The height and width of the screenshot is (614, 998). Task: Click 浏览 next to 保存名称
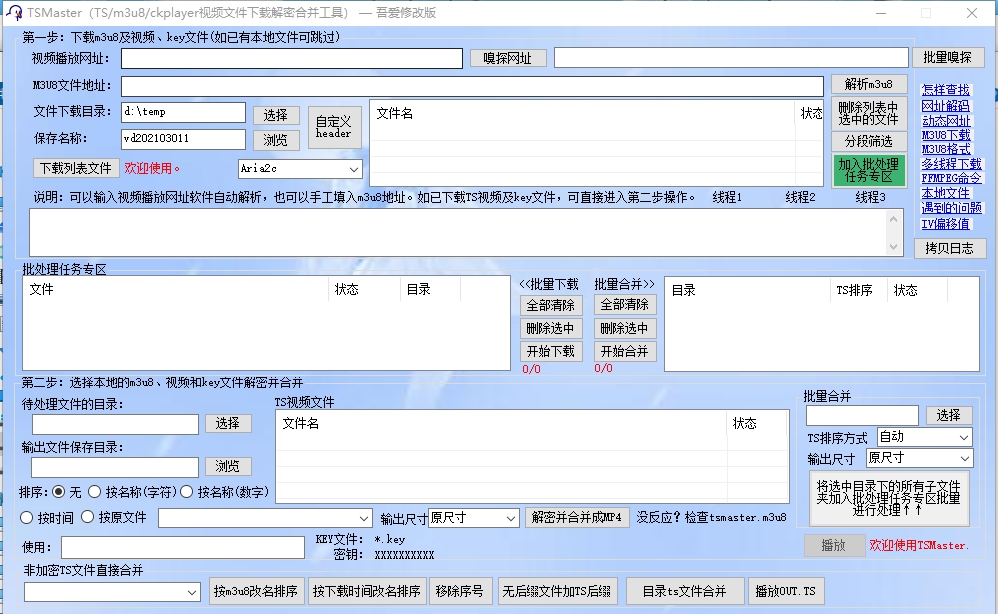pos(276,140)
